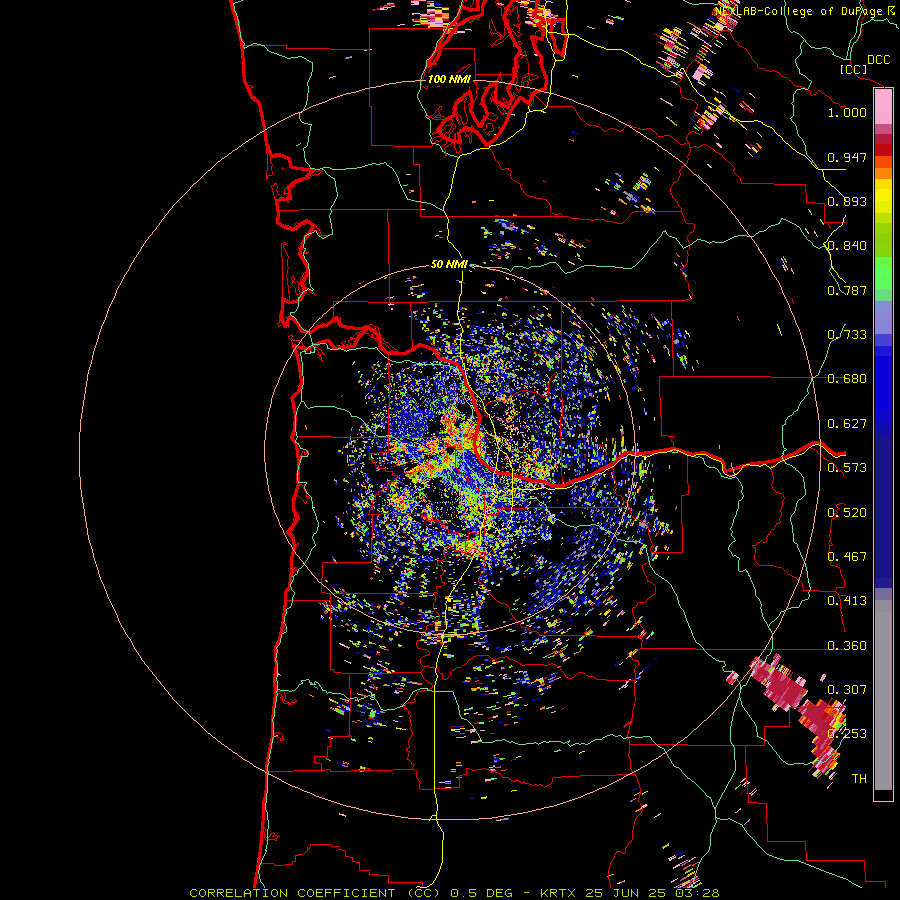Select the dark navy color bar segment

point(883,511)
